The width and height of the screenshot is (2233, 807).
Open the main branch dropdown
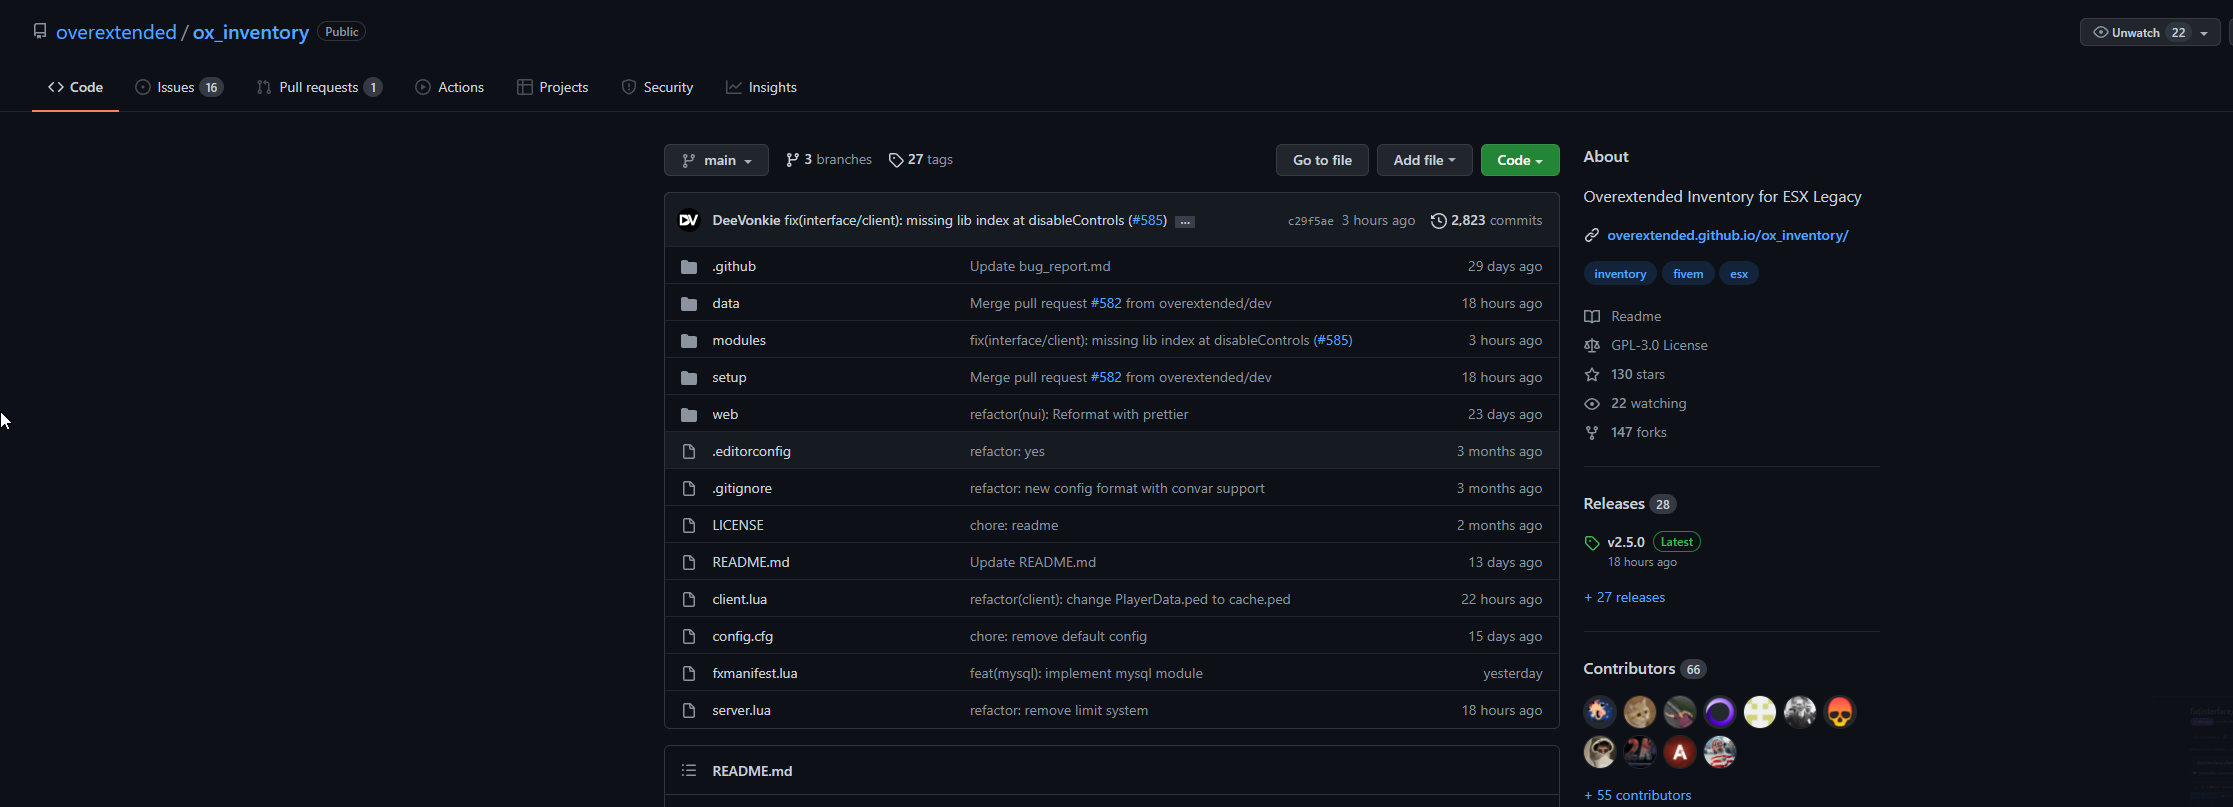click(x=716, y=160)
